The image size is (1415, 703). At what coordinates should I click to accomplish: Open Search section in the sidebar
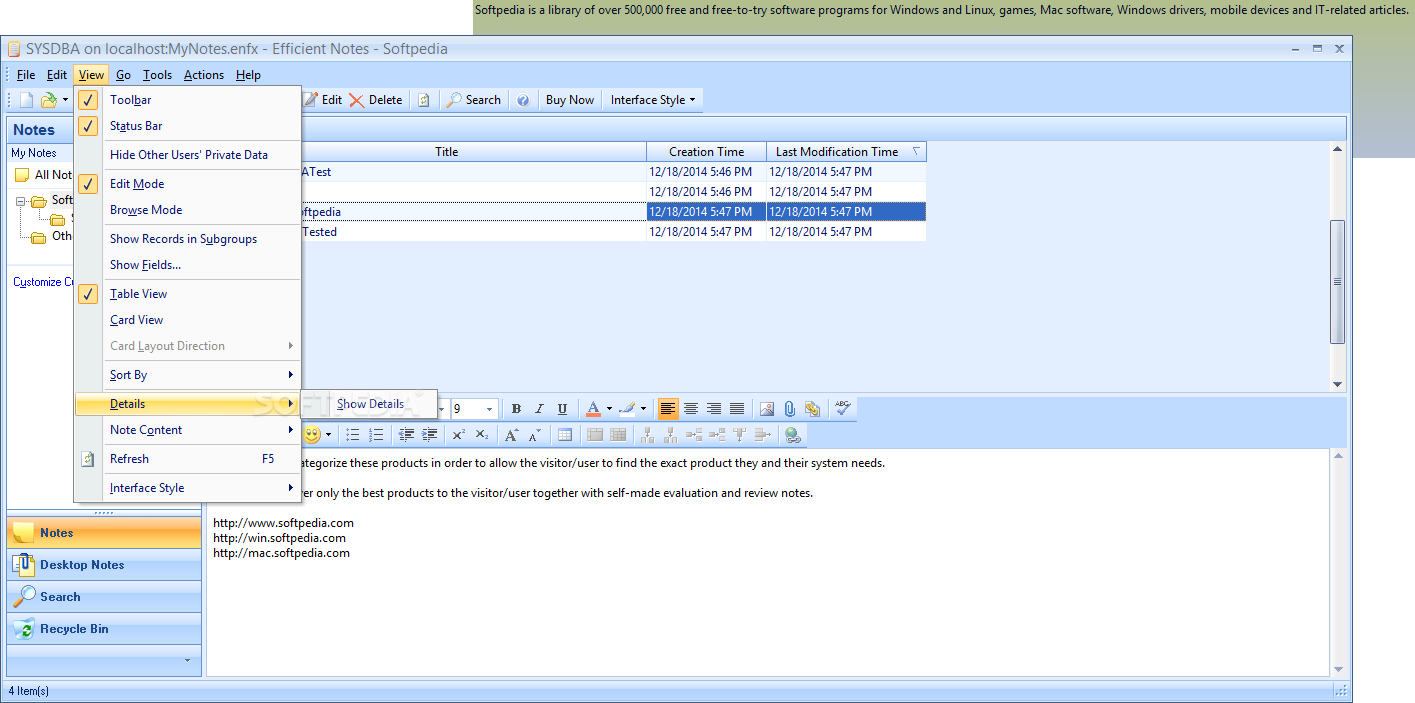point(104,597)
